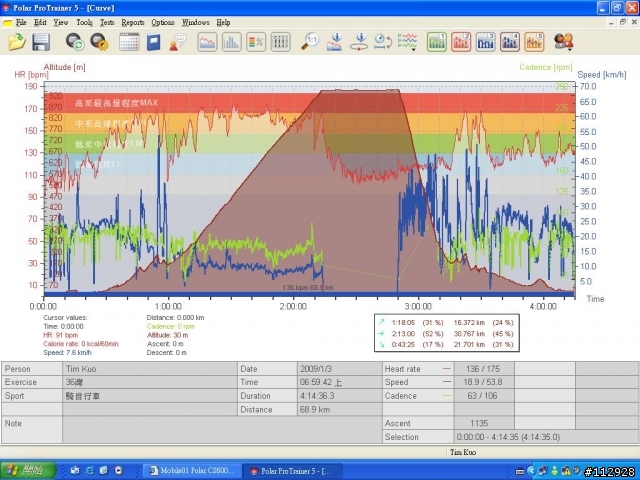640x480 pixels.
Task: Select graph preset 2 (red)
Action: click(x=461, y=42)
